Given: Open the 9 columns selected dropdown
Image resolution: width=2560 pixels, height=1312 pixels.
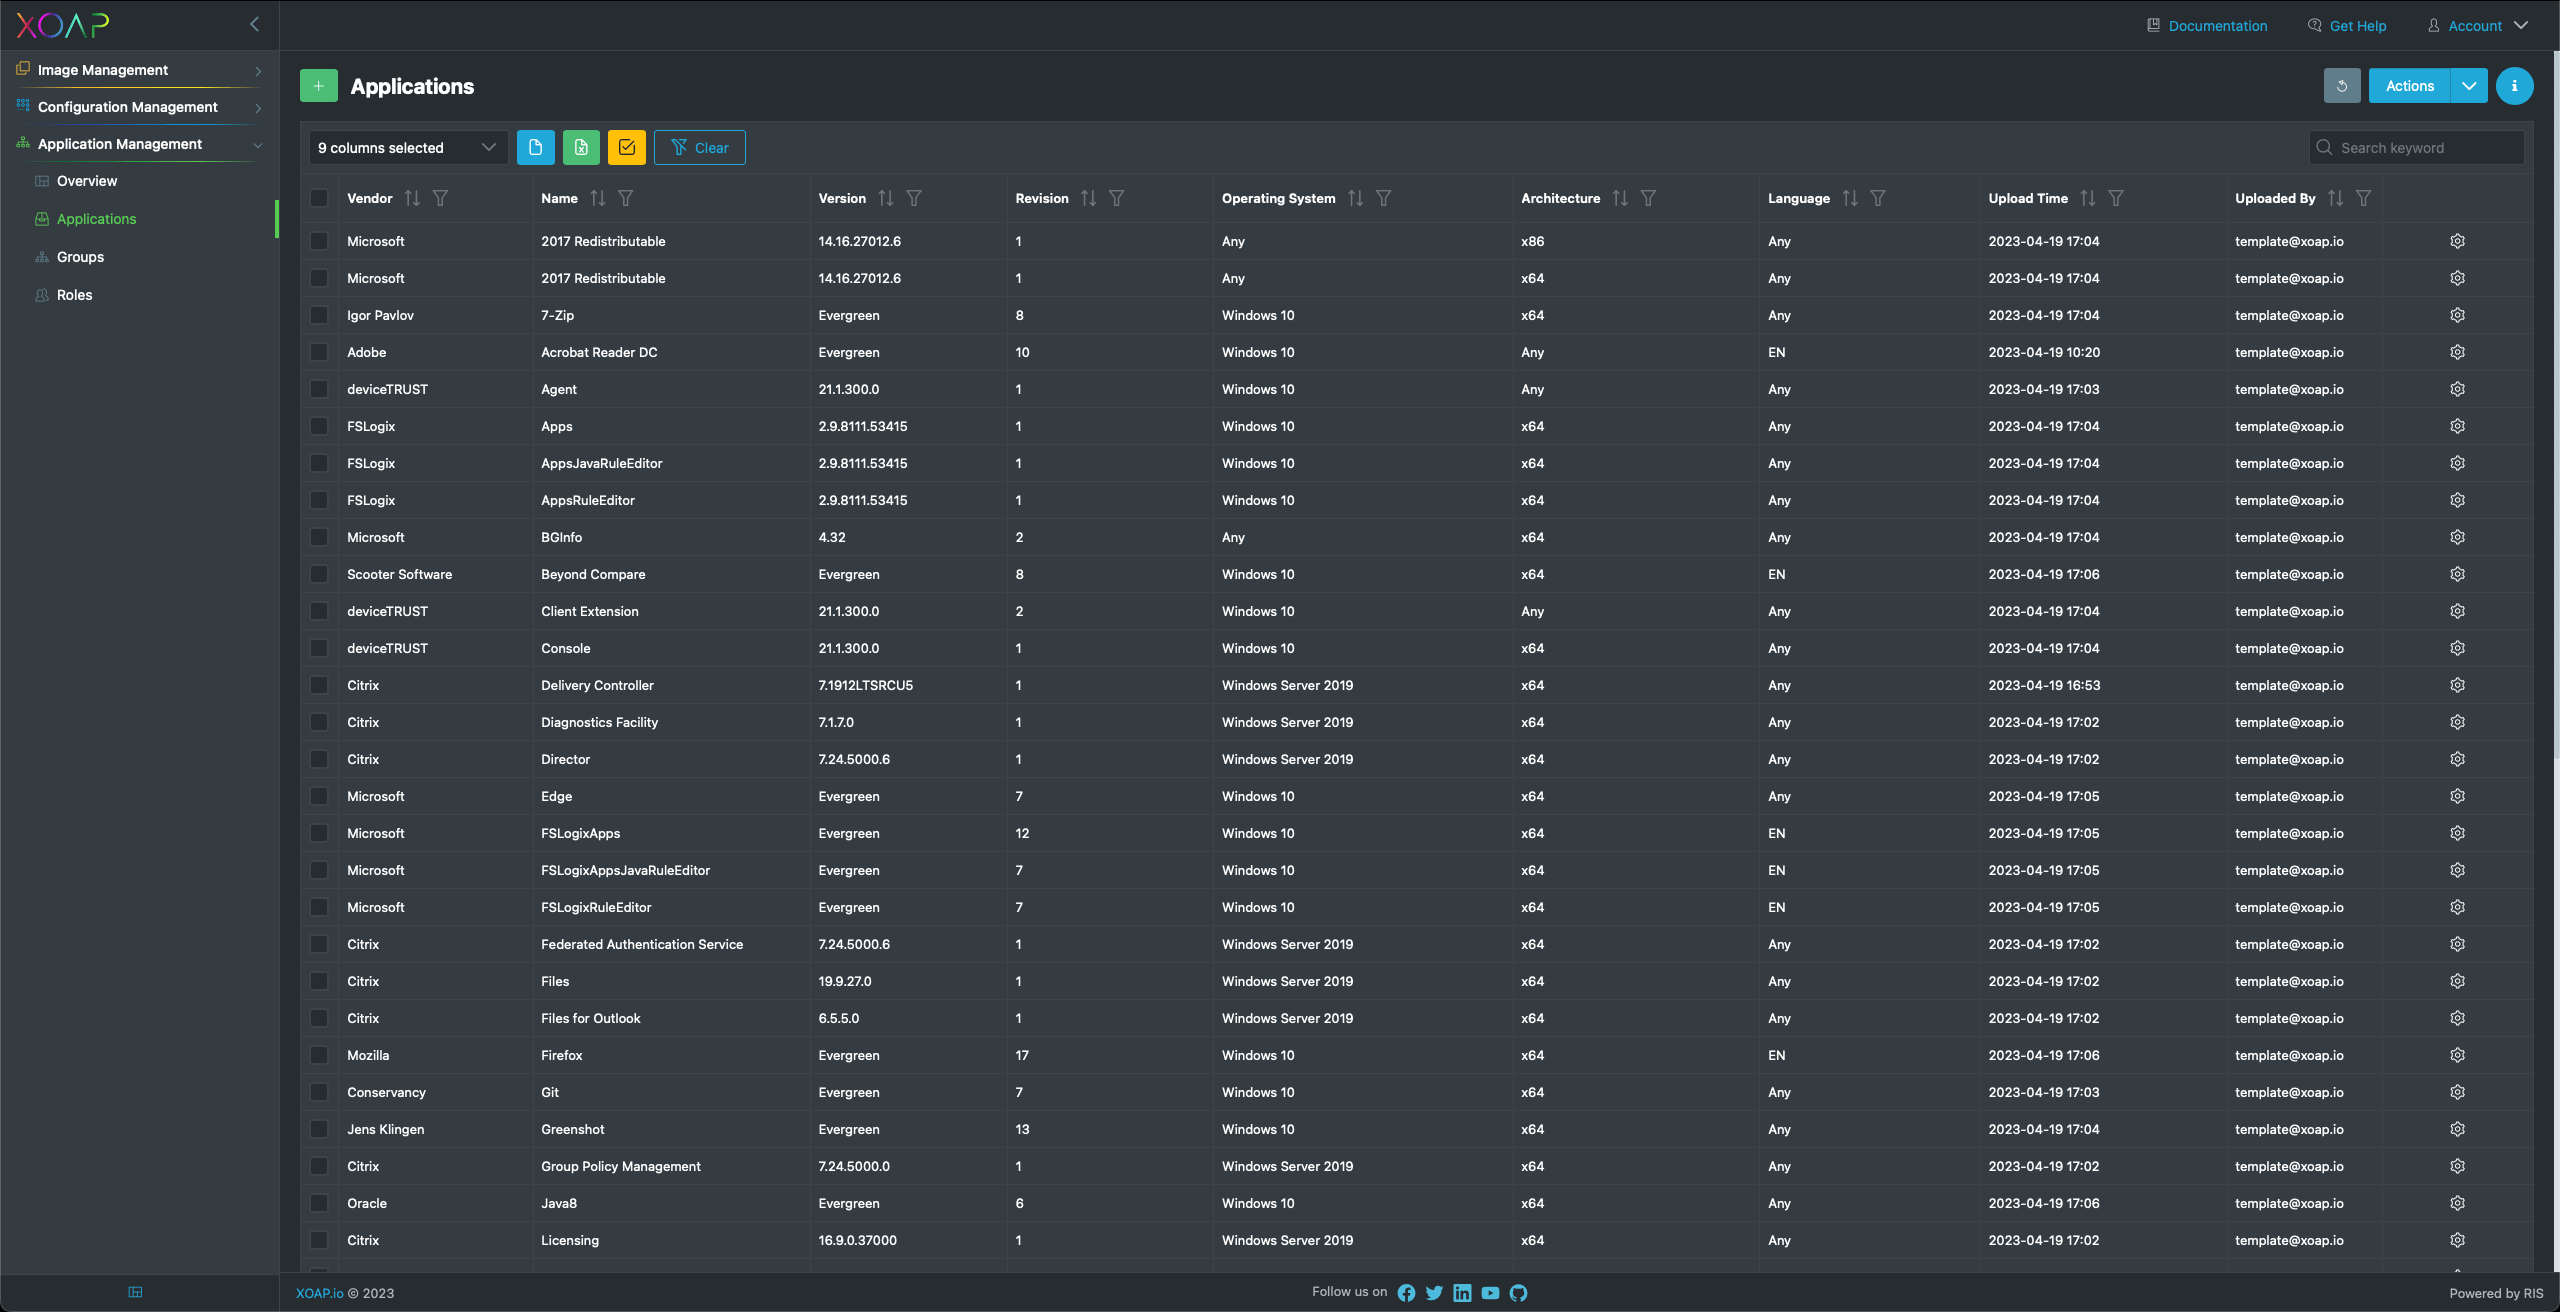Looking at the screenshot, I should pos(407,147).
